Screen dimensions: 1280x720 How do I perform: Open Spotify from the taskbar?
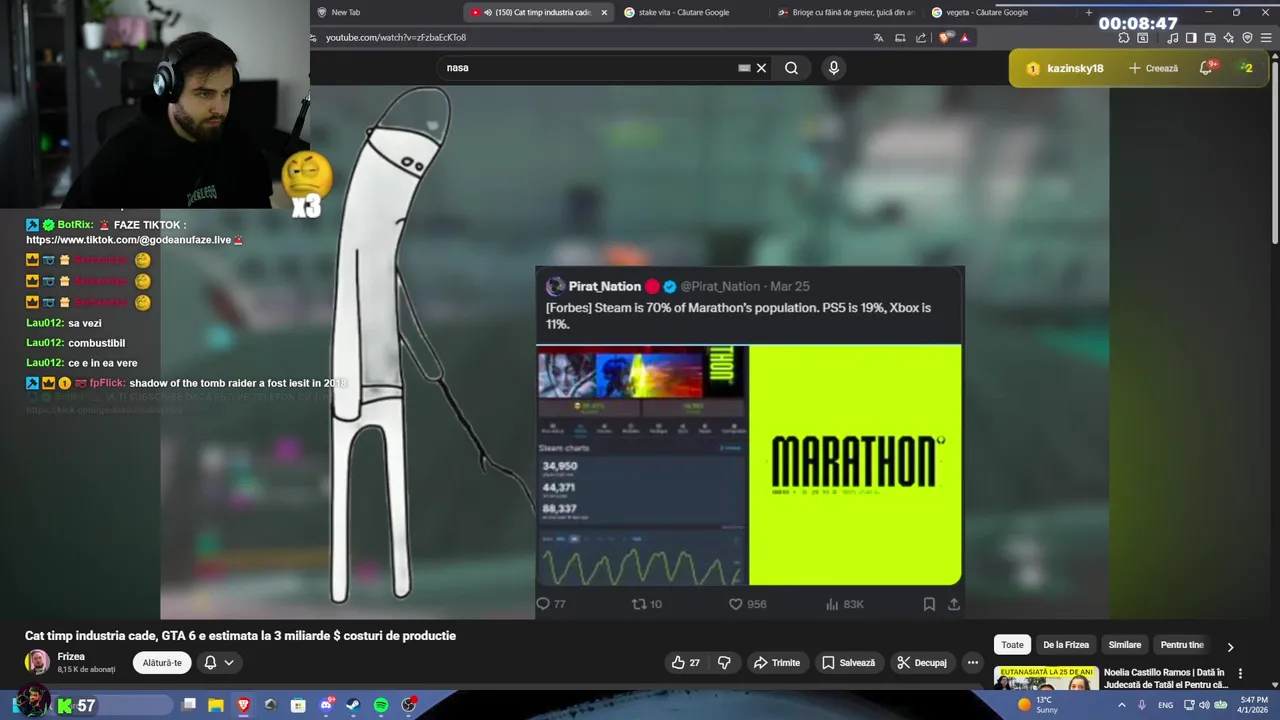pos(381,705)
